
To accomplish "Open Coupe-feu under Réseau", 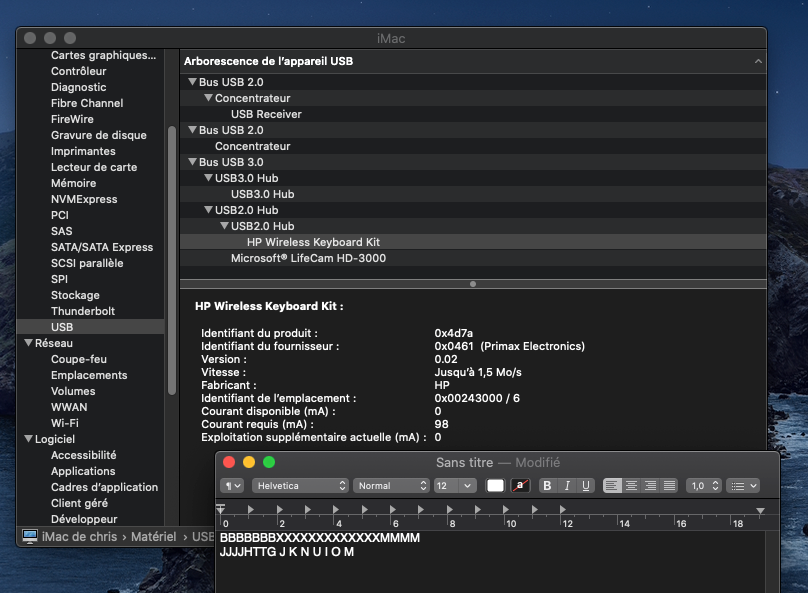I will pyautogui.click(x=79, y=359).
